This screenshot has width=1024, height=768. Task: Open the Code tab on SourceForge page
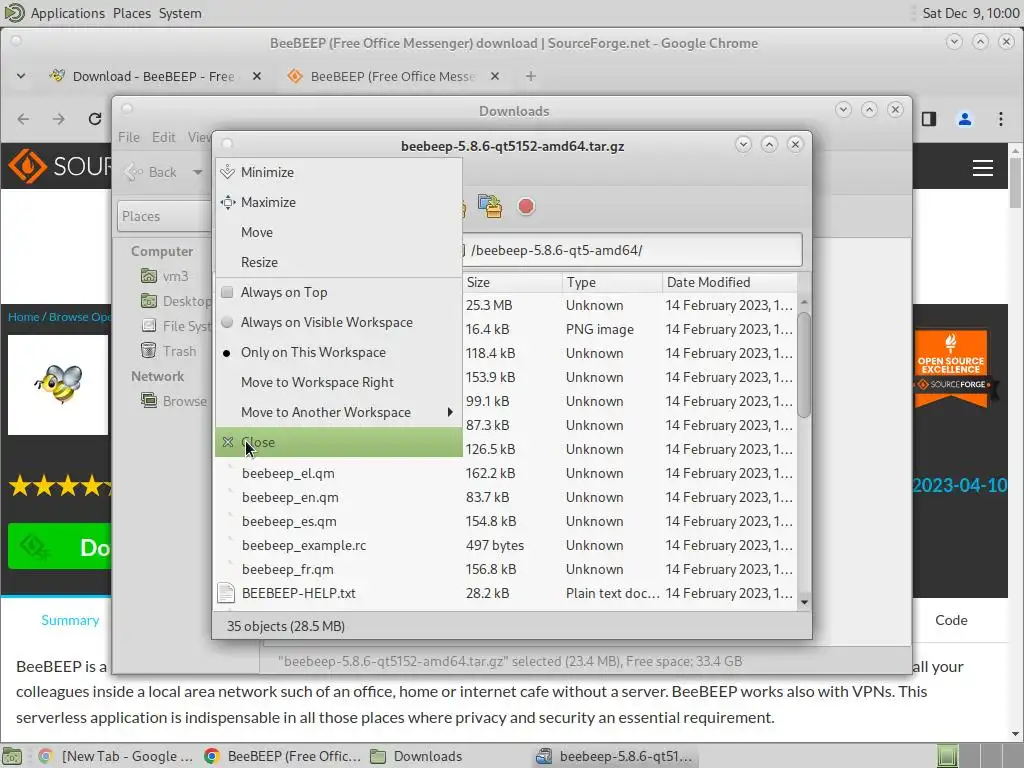pyautogui.click(x=951, y=620)
